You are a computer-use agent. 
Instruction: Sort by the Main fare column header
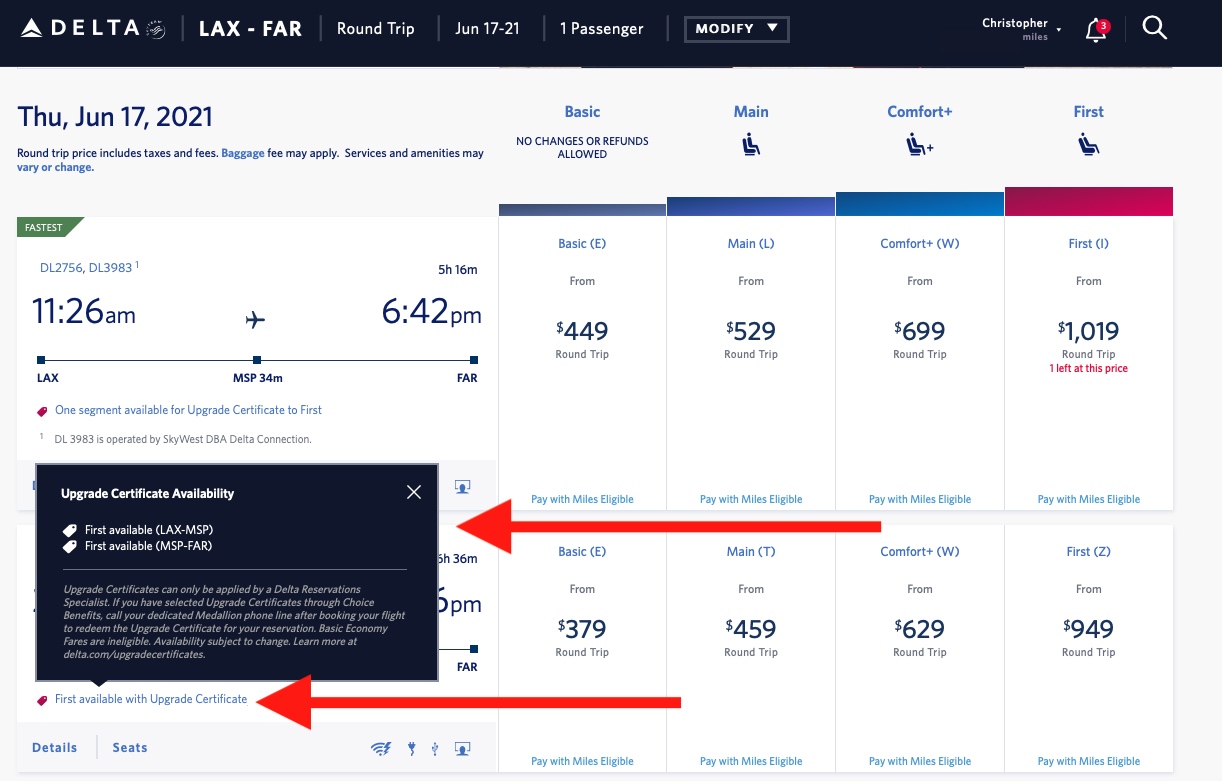pyautogui.click(x=751, y=112)
